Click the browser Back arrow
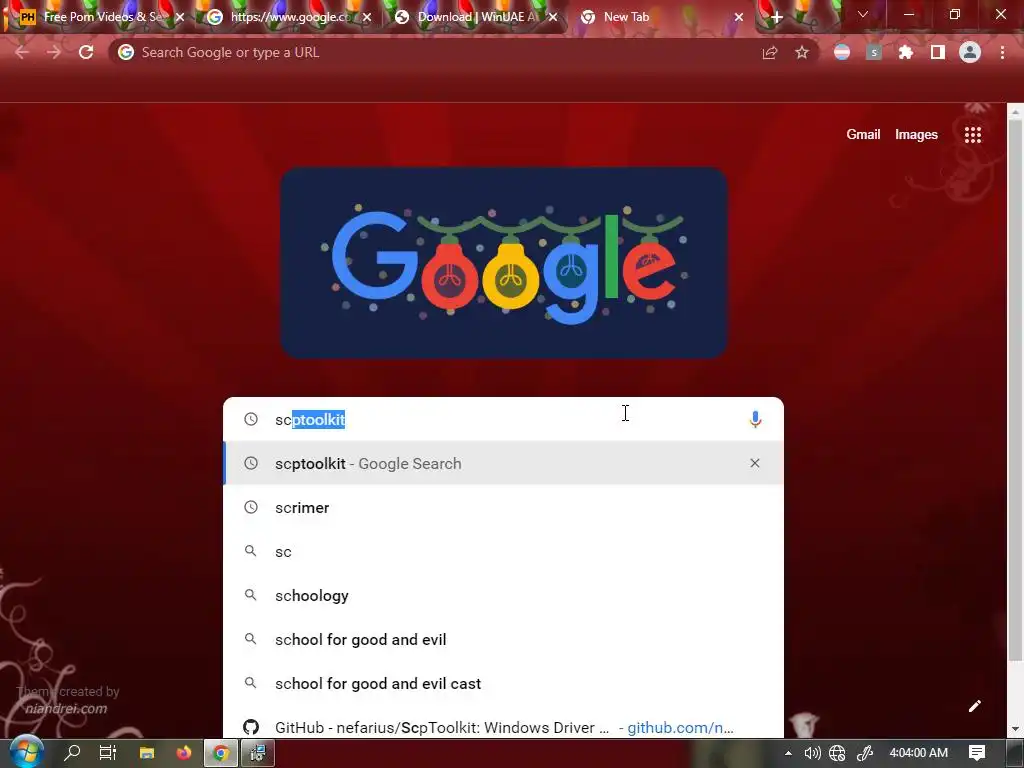Image resolution: width=1024 pixels, height=768 pixels. coord(22,52)
